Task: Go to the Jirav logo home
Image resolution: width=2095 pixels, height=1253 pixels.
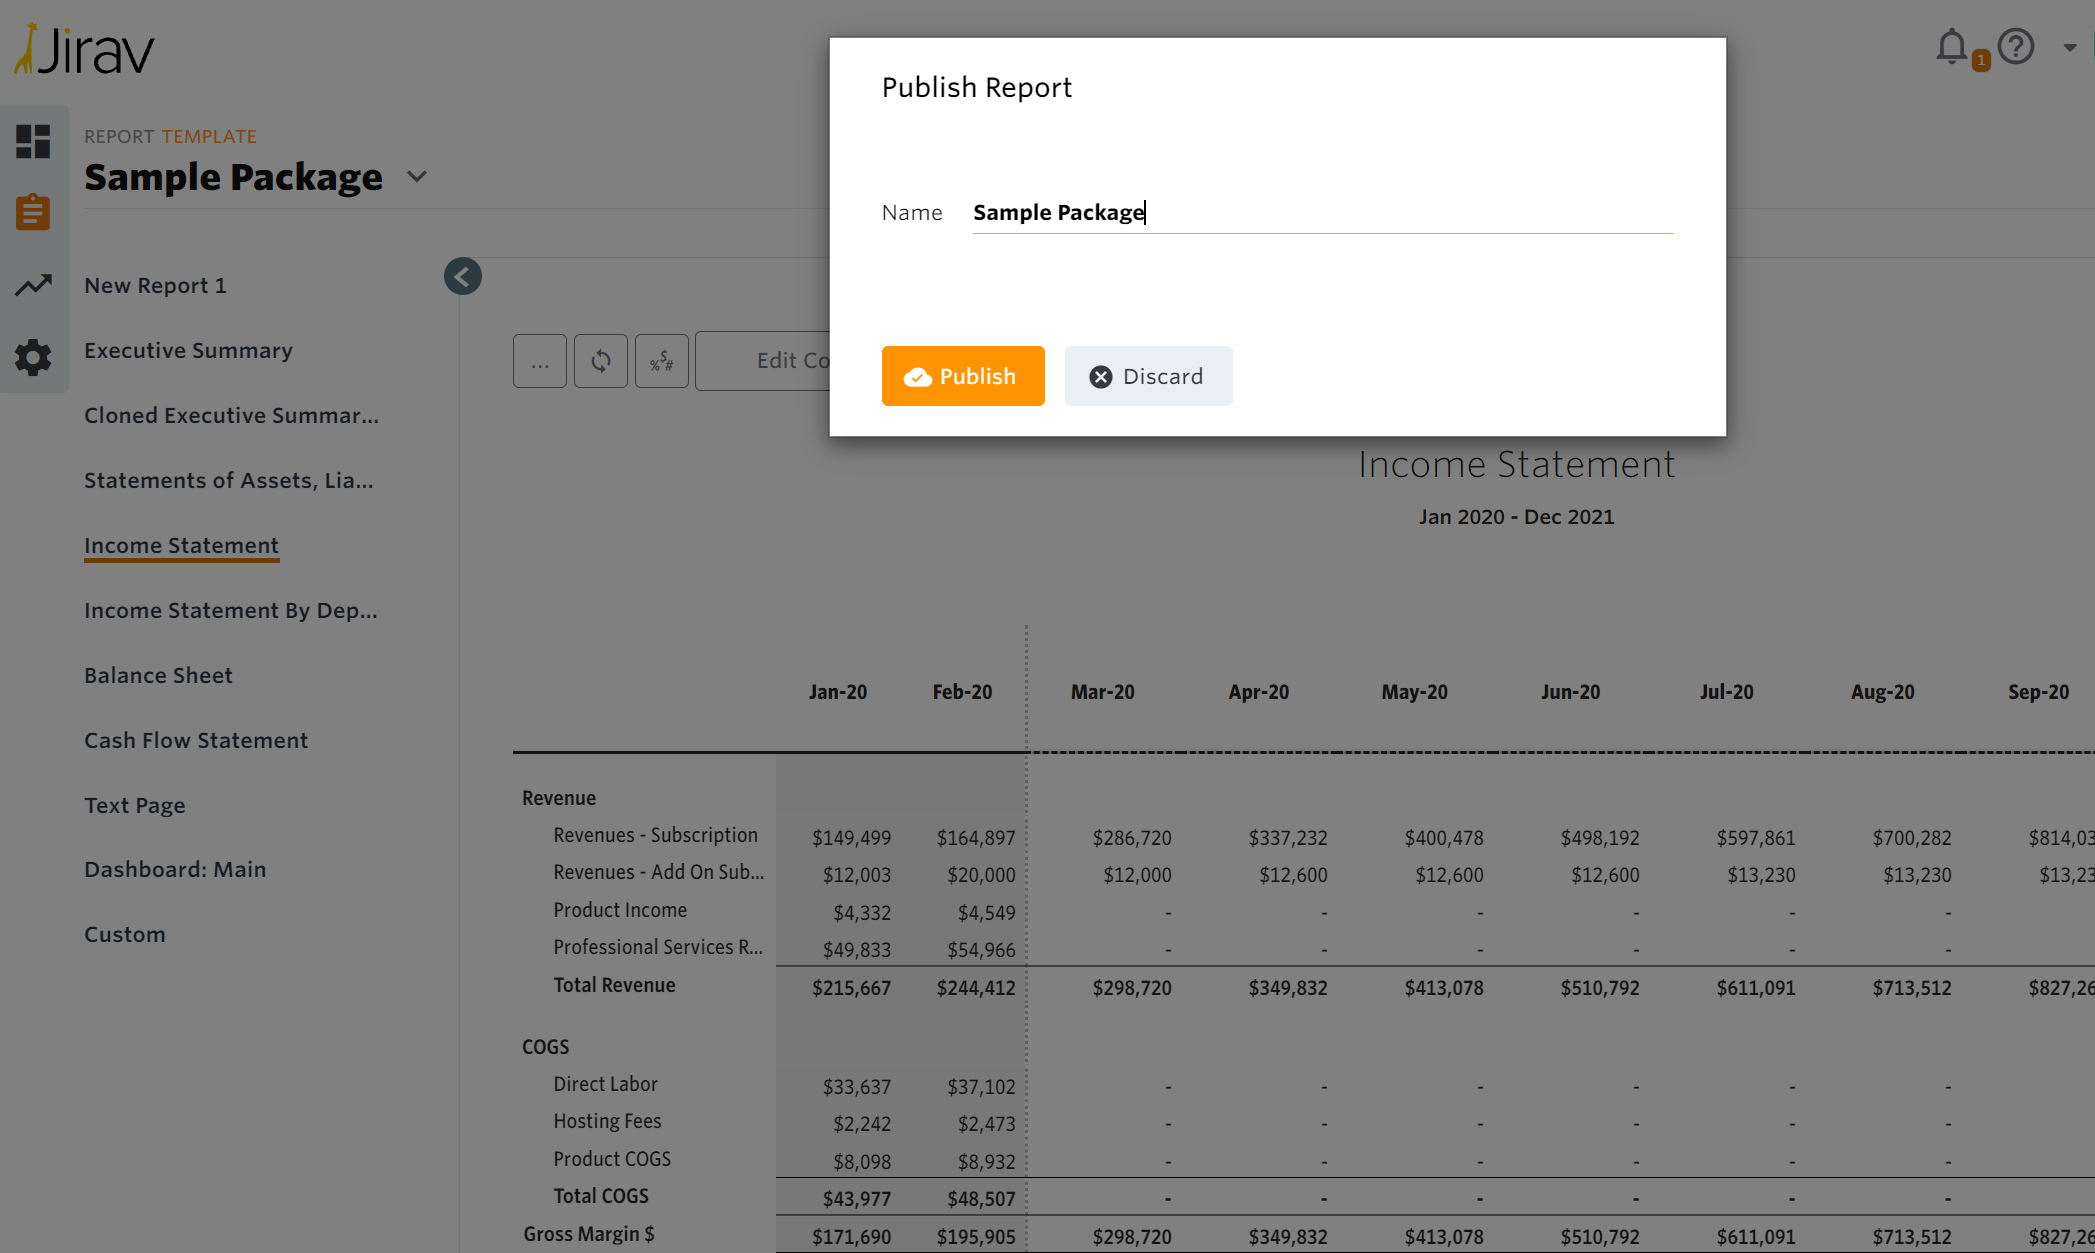Action: [x=85, y=50]
